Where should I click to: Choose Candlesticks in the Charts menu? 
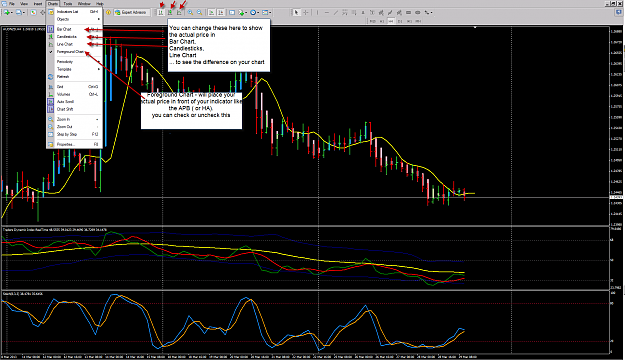pos(74,37)
